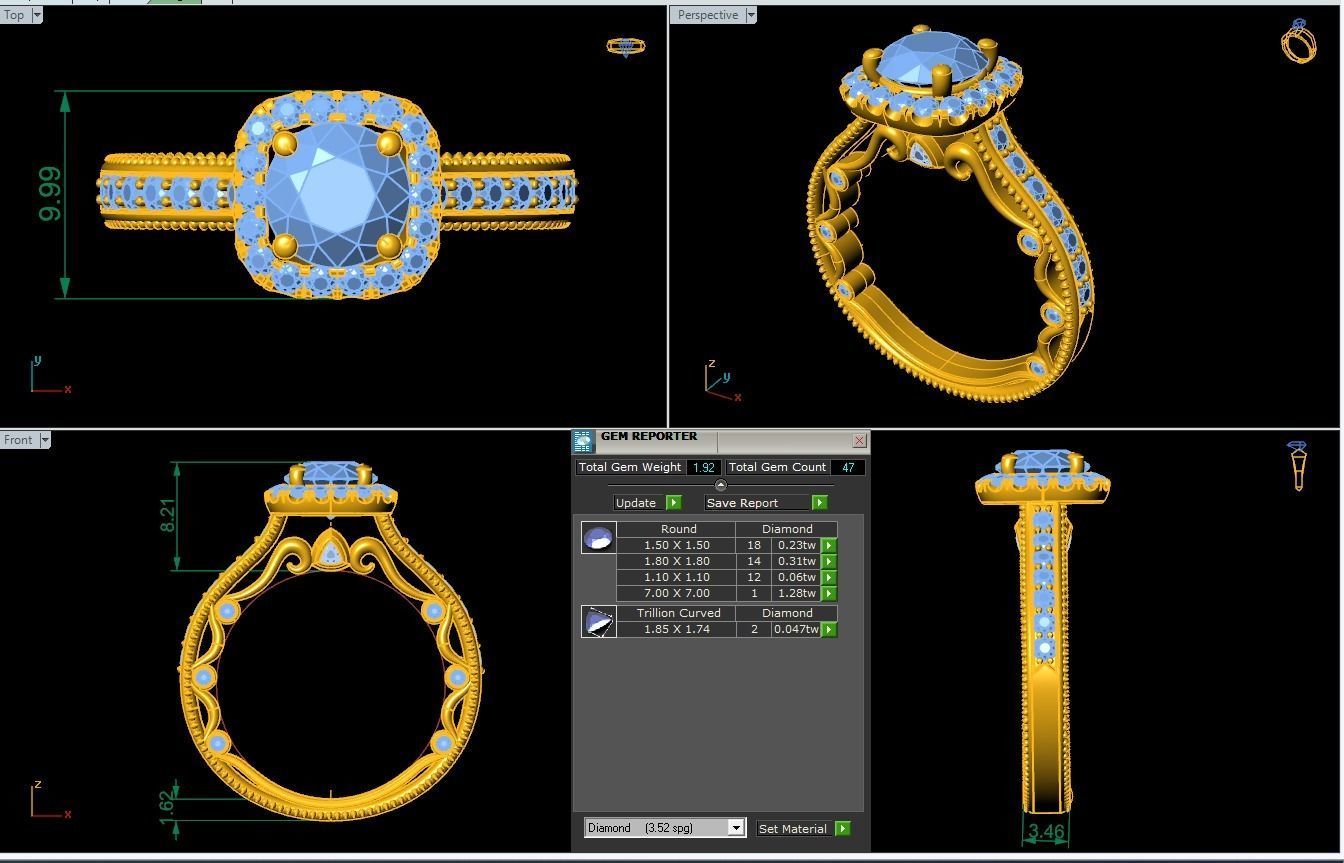Click green arrow for 1.10 X 1.10 row
The height and width of the screenshot is (863, 1344).
click(829, 577)
